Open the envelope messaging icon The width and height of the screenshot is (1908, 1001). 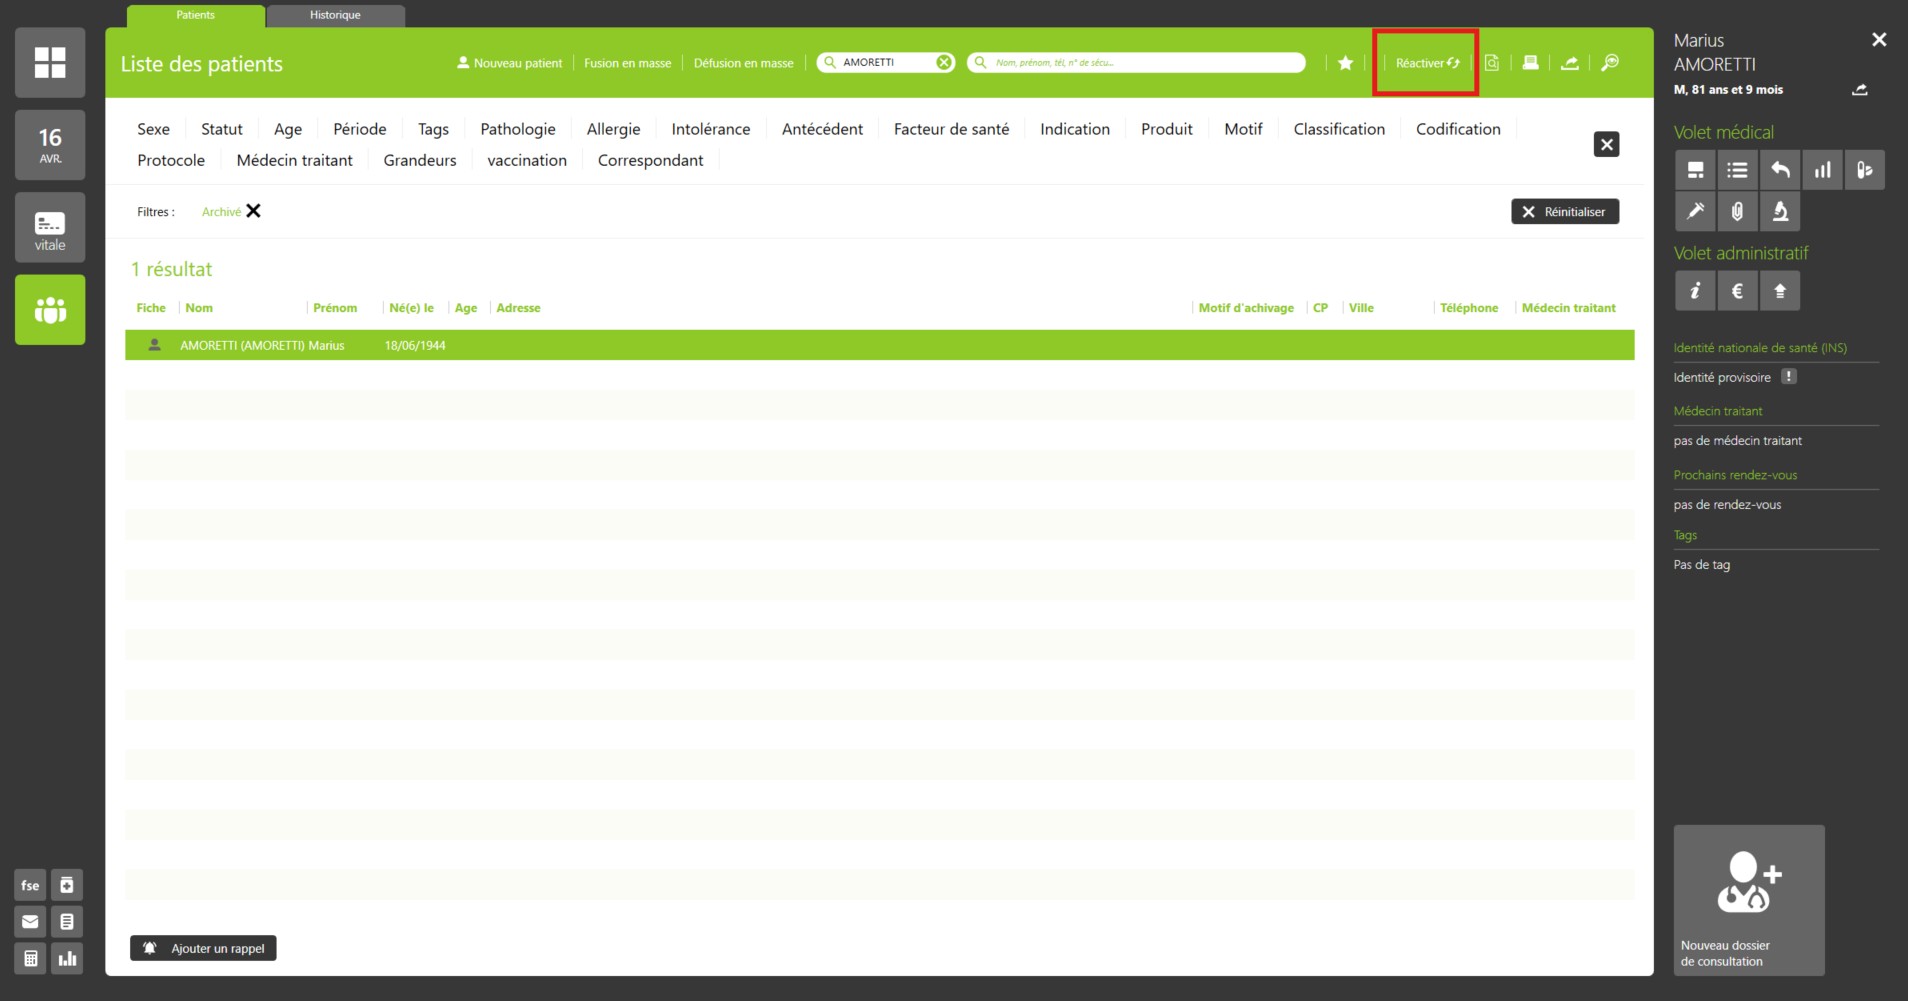(30, 922)
